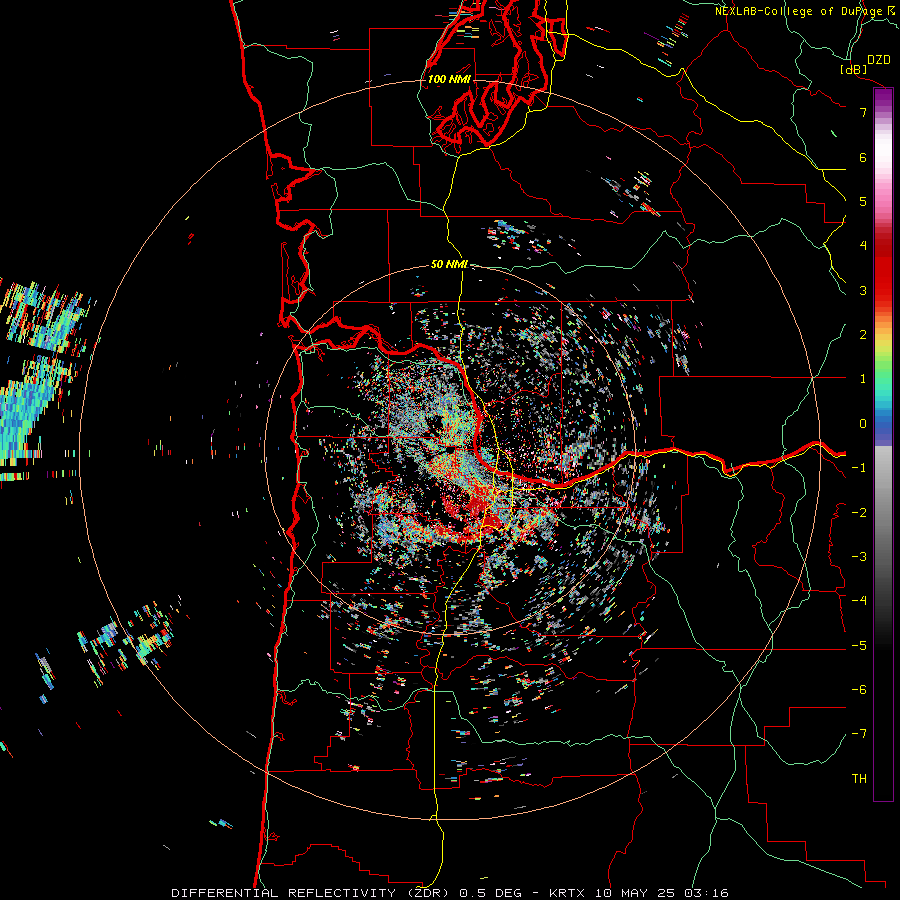
Task: Click the "KRTX" station ID in the caption
Action: [x=567, y=893]
